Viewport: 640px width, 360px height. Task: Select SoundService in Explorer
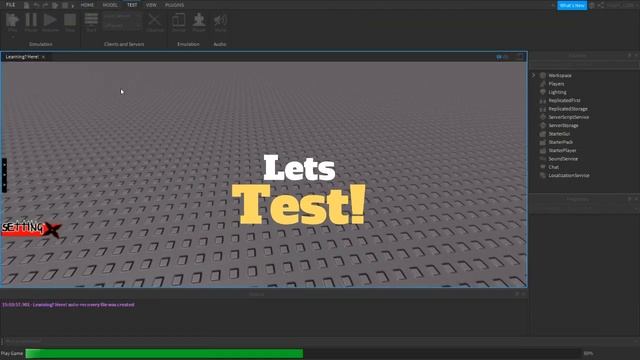pos(563,159)
